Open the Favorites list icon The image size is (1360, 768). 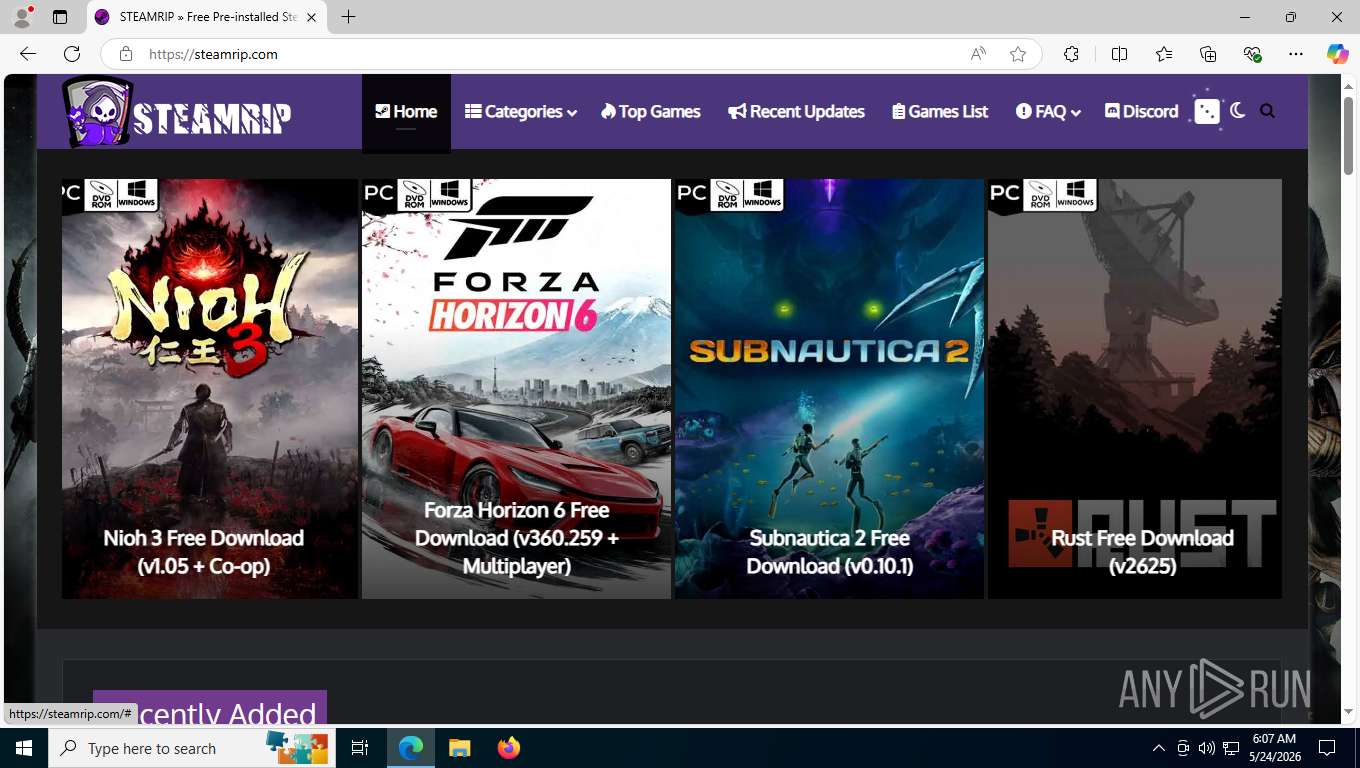[1164, 54]
